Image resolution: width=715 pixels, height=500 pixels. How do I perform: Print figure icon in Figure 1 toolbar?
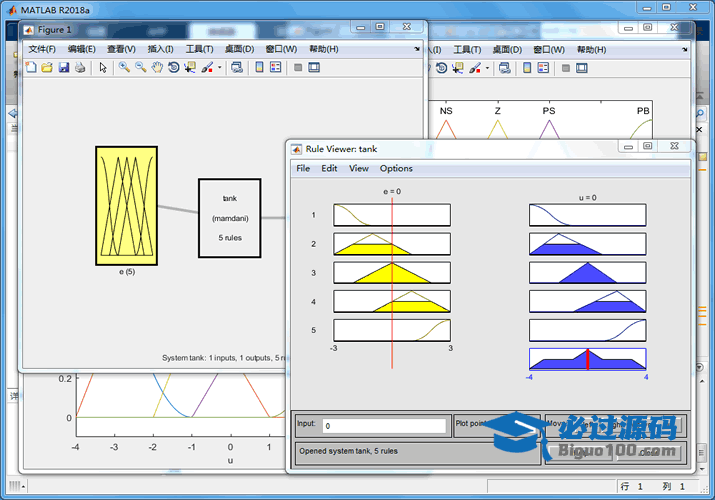(x=80, y=67)
